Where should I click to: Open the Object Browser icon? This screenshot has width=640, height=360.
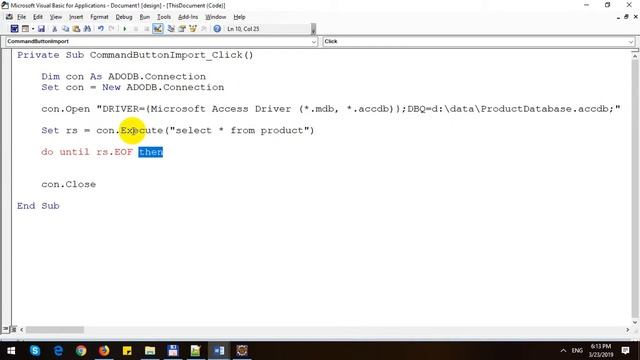coord(193,29)
